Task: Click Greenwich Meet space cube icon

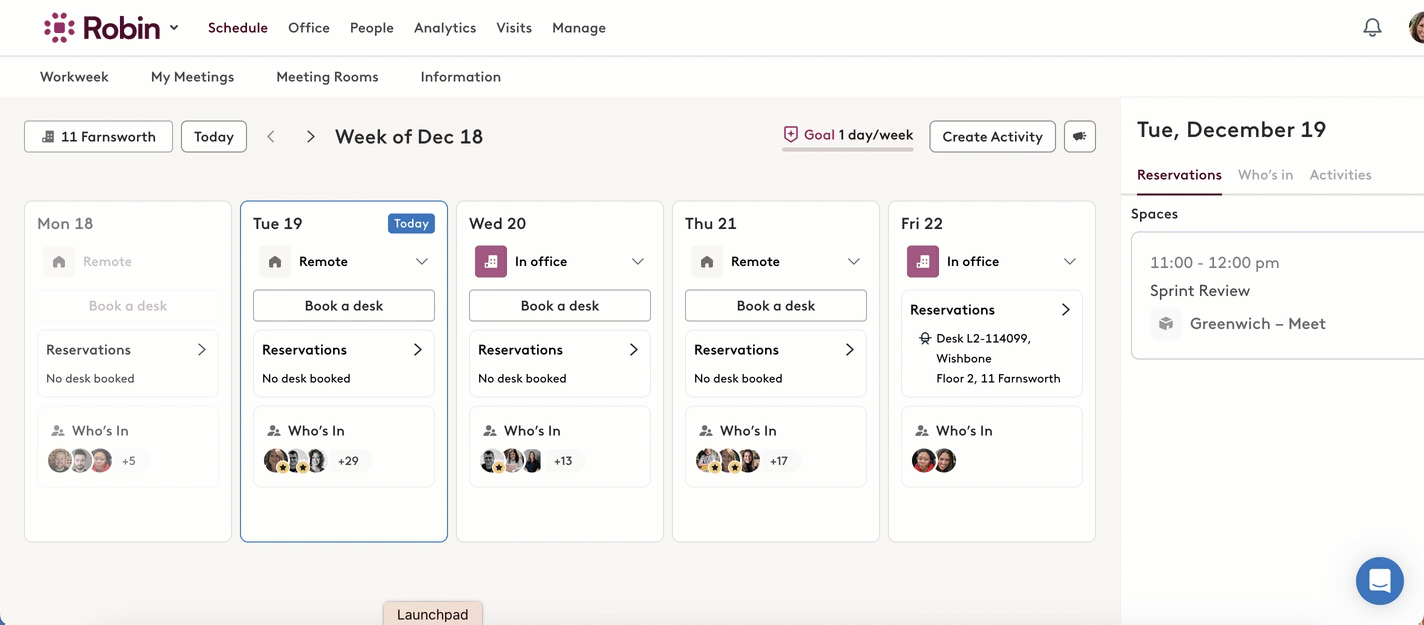Action: (x=1165, y=324)
